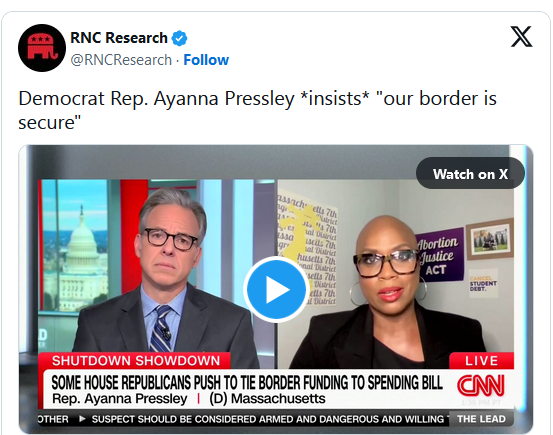Click the @RNCResearch handle
Screen dimensions: 553x435
click(121, 60)
